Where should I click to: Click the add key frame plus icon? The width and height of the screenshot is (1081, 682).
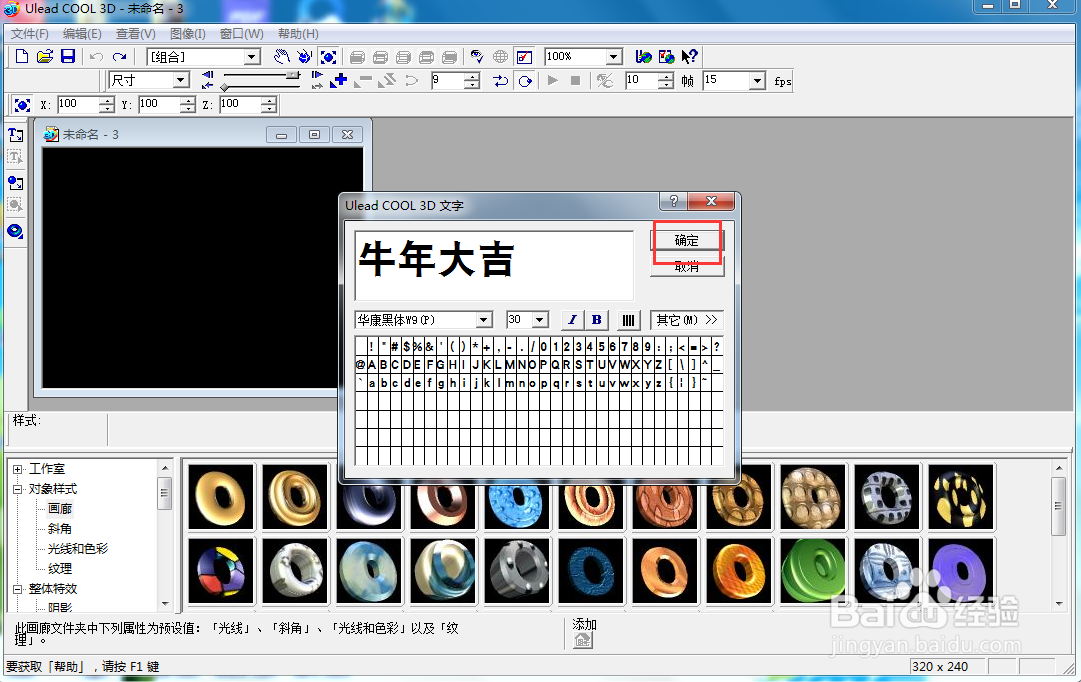[x=339, y=81]
